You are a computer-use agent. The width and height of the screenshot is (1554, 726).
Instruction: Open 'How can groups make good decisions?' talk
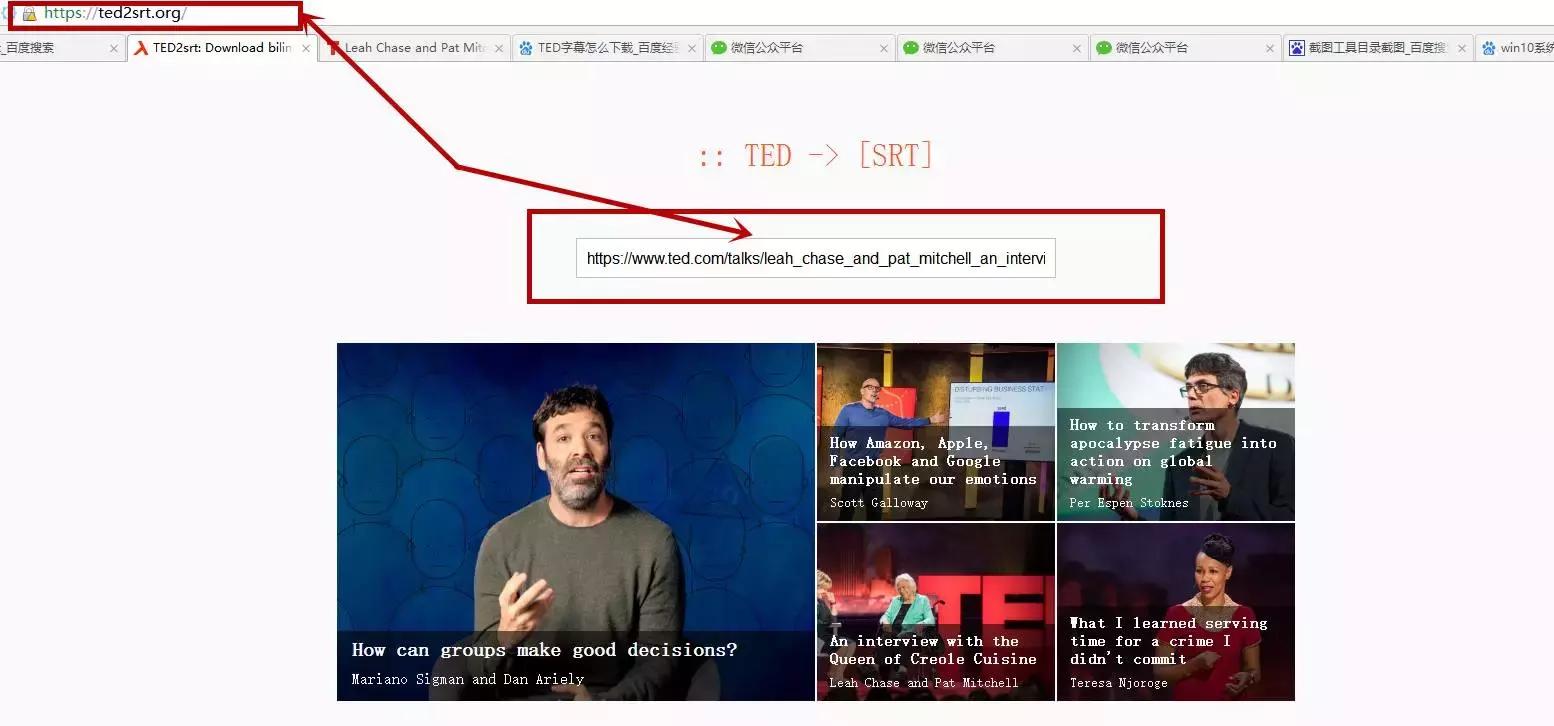click(x=576, y=522)
